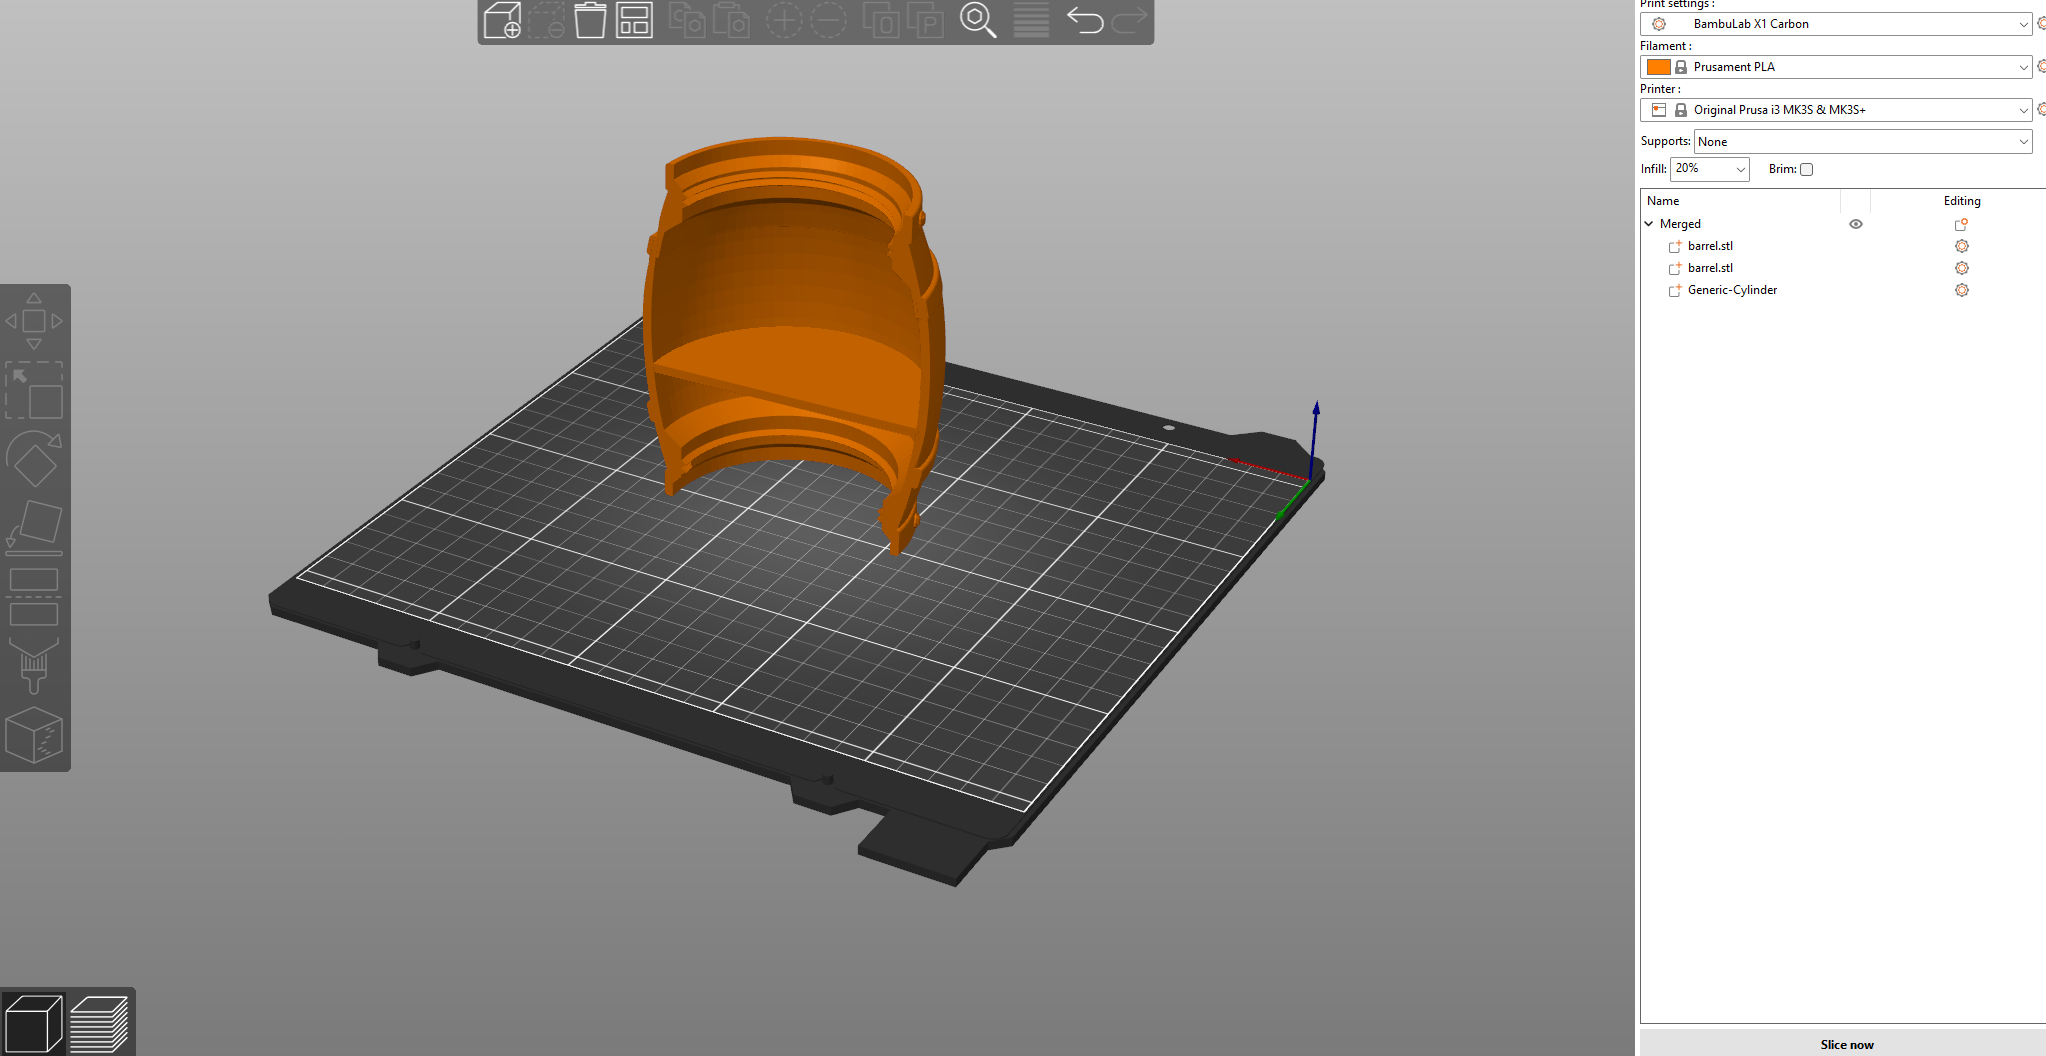
Task: Open the Print settings preset dropdown
Action: pyautogui.click(x=1836, y=24)
